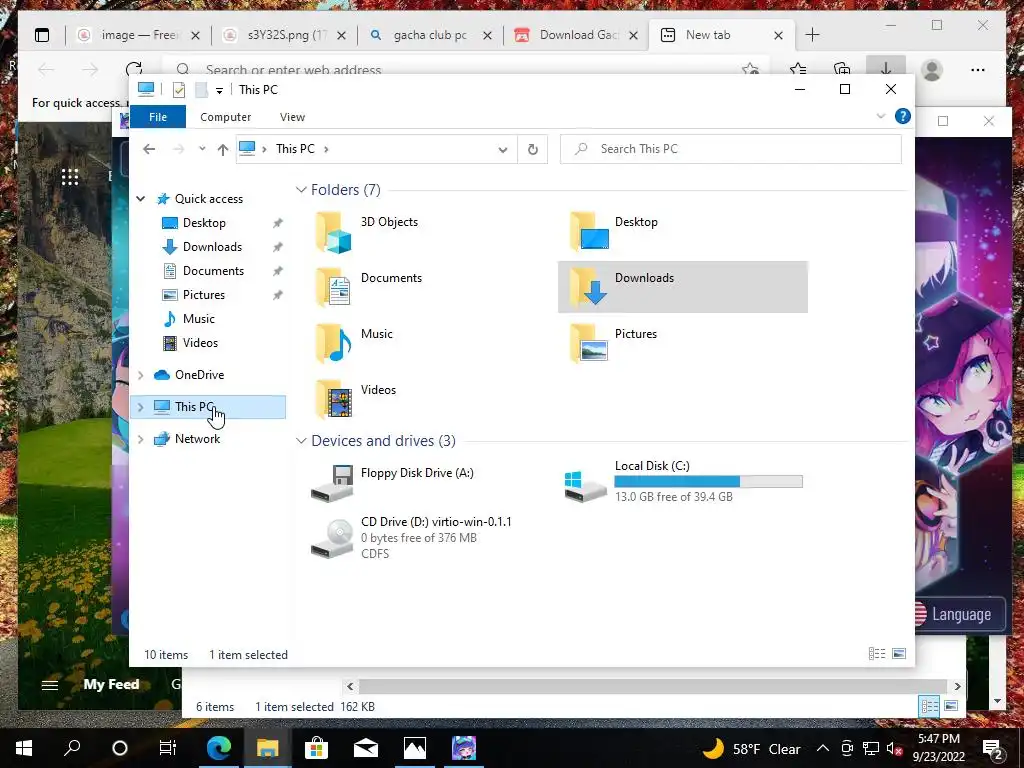
Task: Open the File ribbon menu
Action: pos(158,117)
